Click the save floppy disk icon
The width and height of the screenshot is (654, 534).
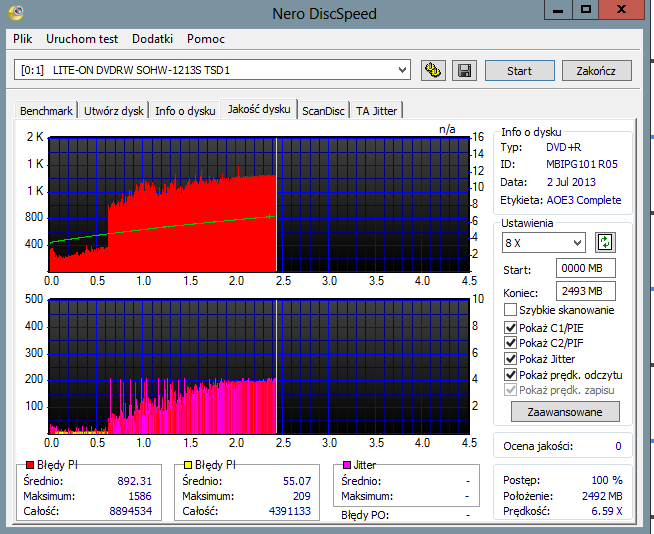[x=464, y=71]
